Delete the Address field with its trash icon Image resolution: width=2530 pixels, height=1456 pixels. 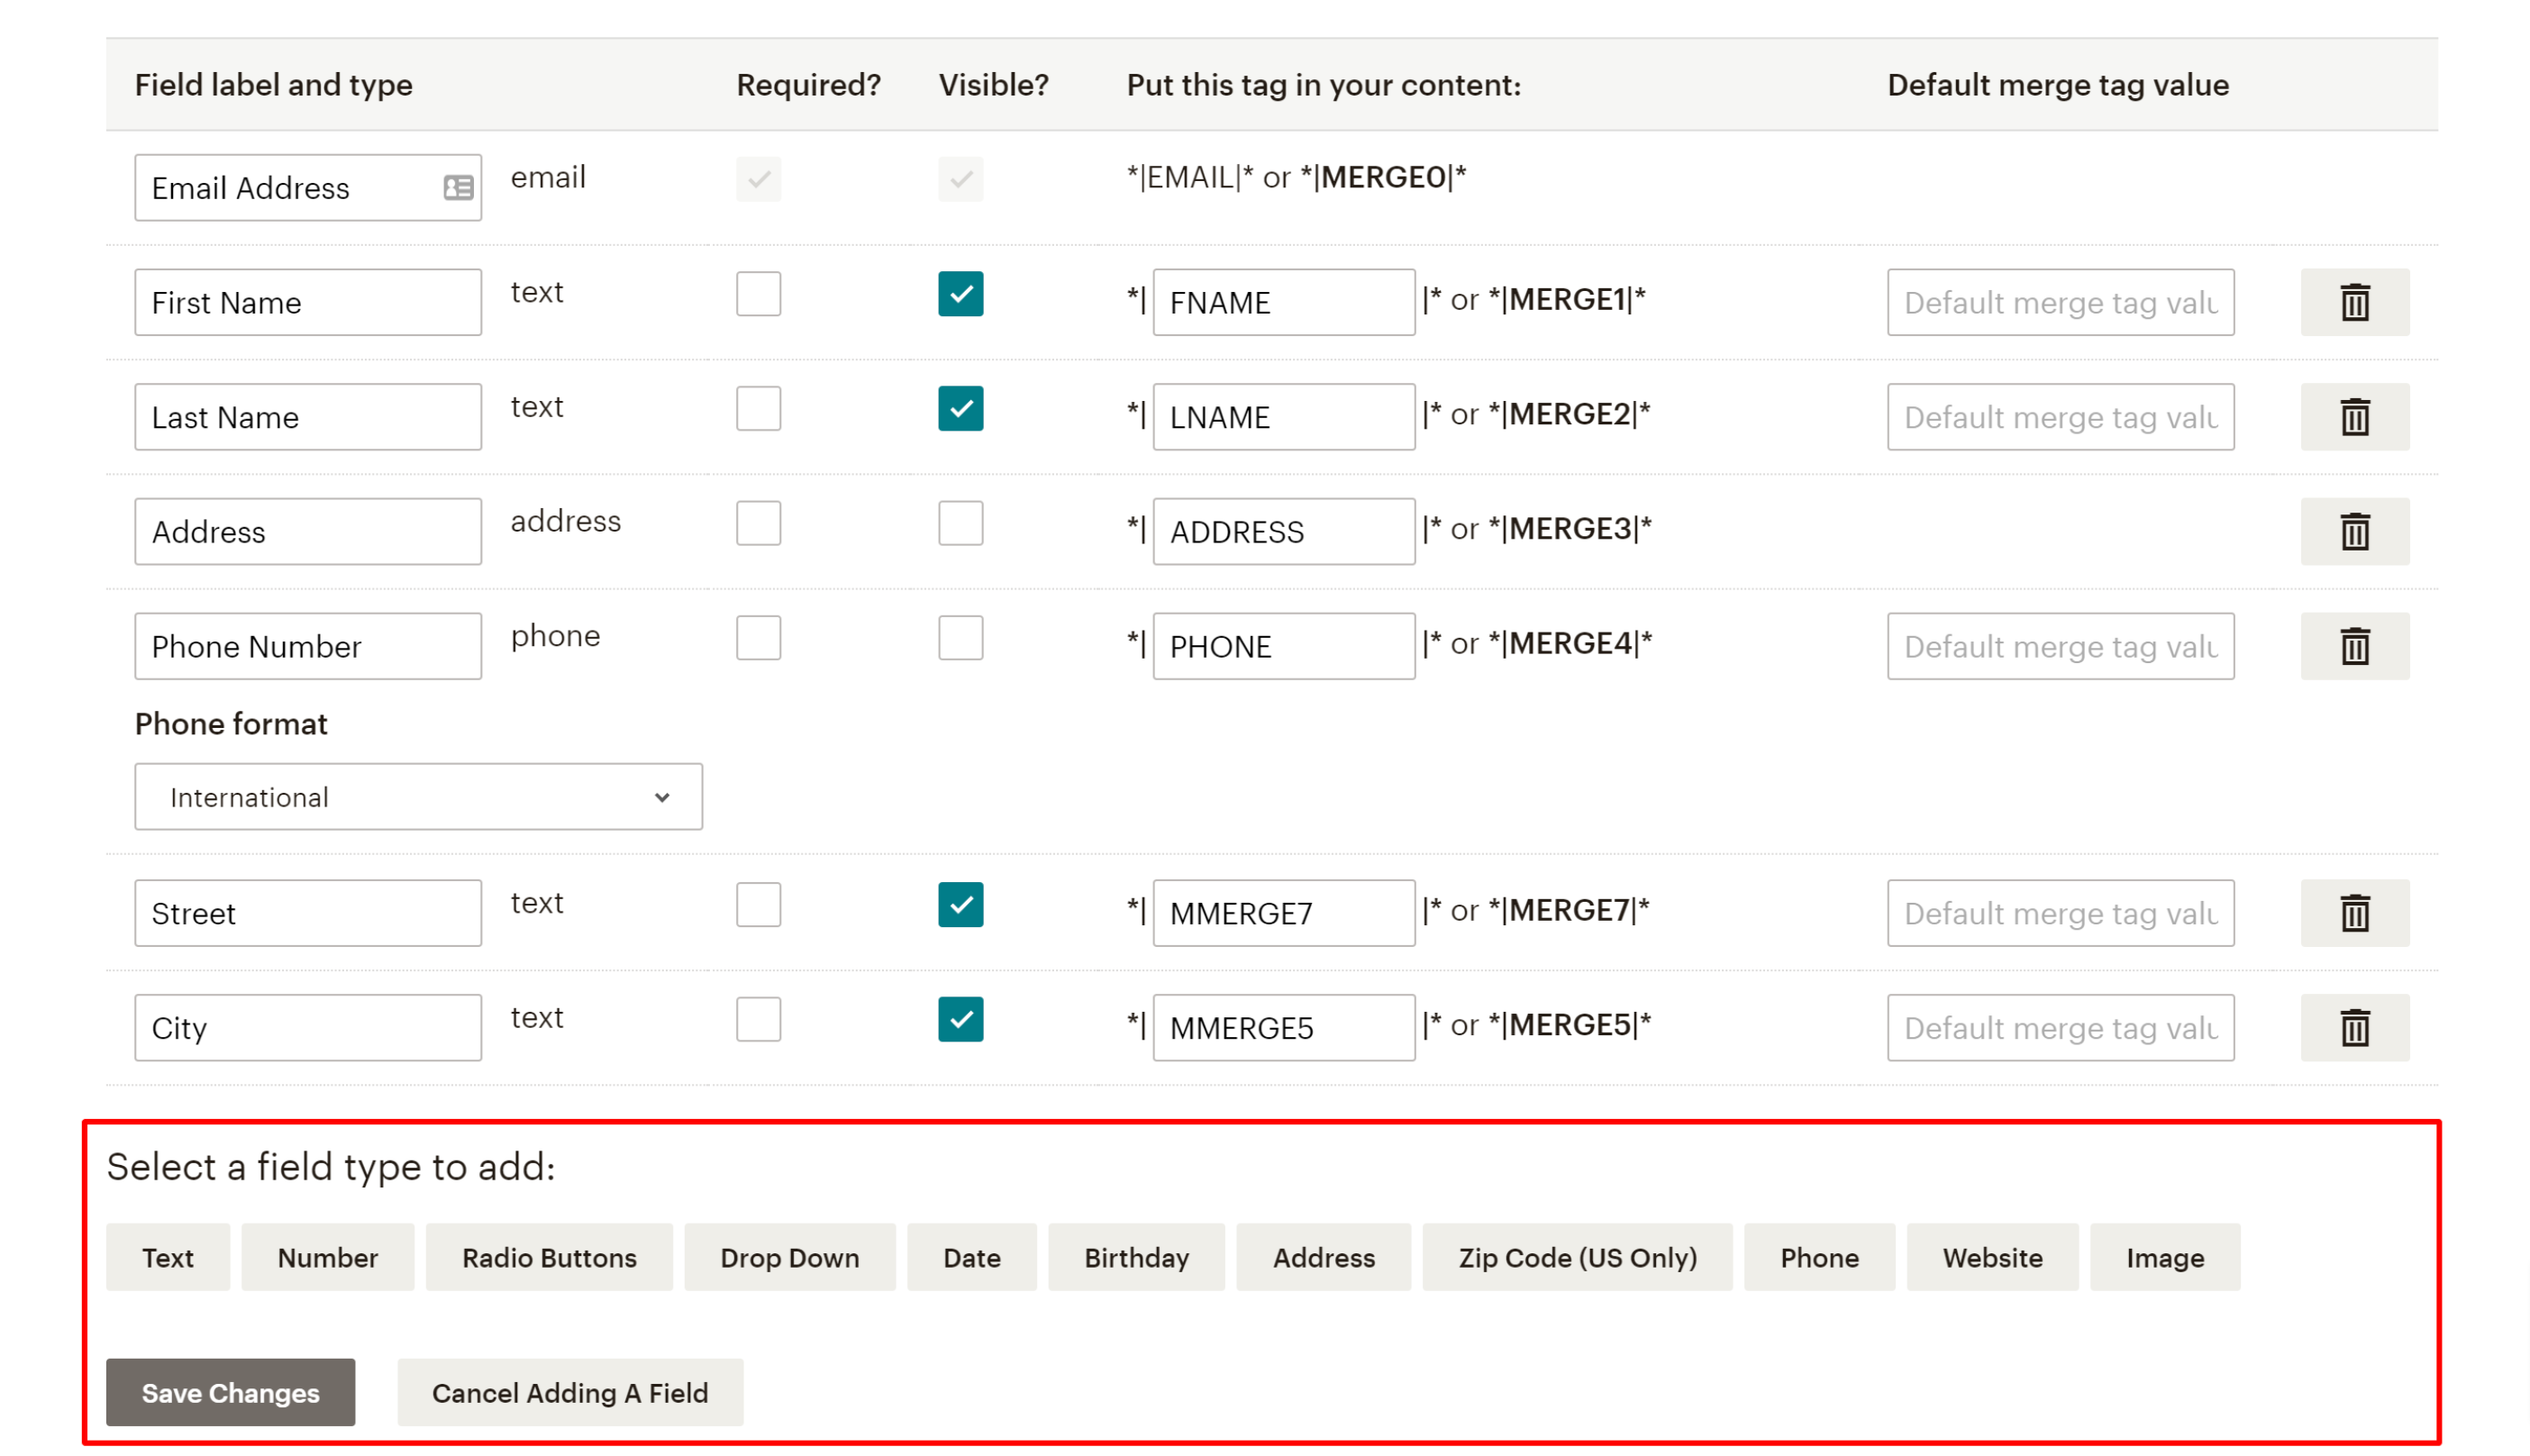coord(2354,531)
